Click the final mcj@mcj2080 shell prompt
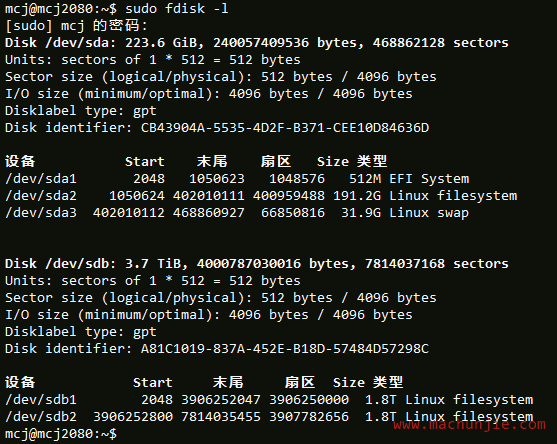 pos(61,434)
